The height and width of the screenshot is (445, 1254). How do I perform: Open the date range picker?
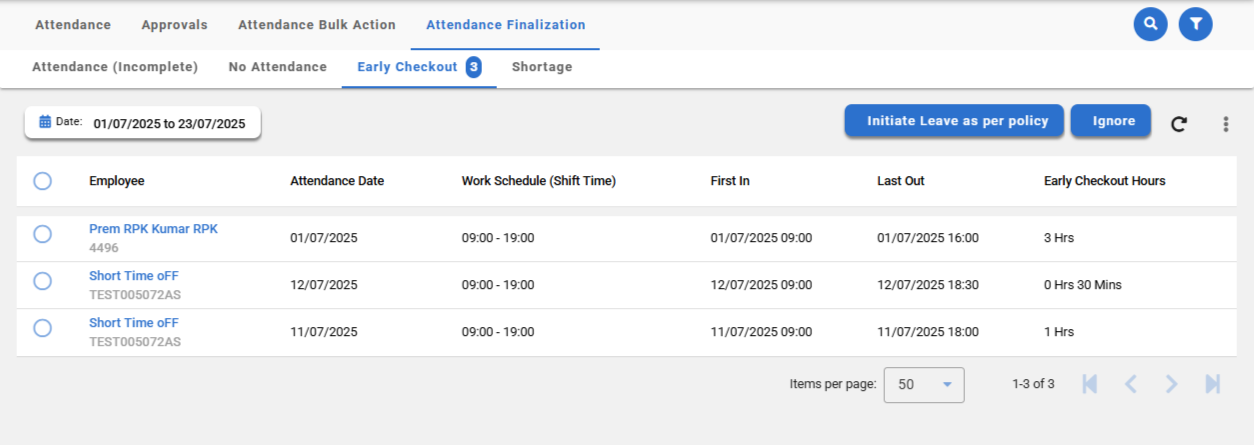pyautogui.click(x=143, y=123)
